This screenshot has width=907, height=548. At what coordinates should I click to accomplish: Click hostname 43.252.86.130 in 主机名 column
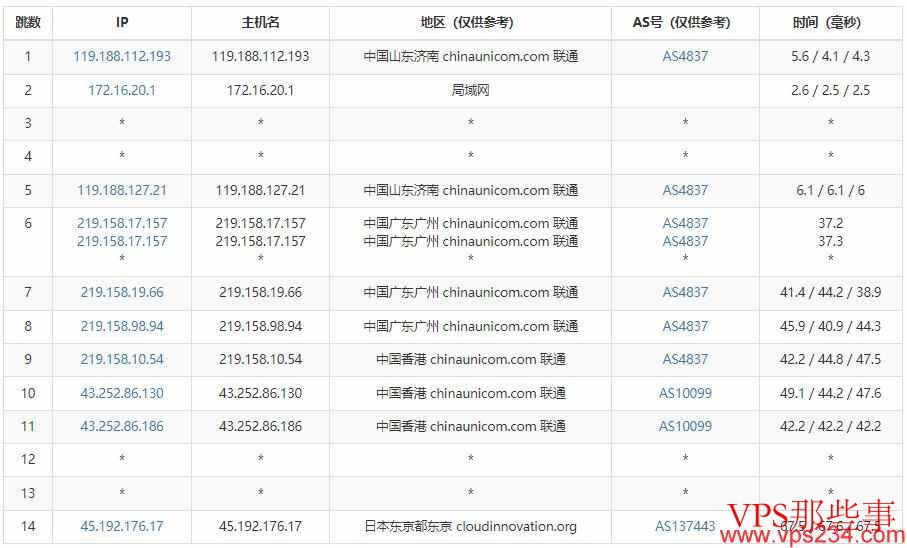tap(260, 393)
